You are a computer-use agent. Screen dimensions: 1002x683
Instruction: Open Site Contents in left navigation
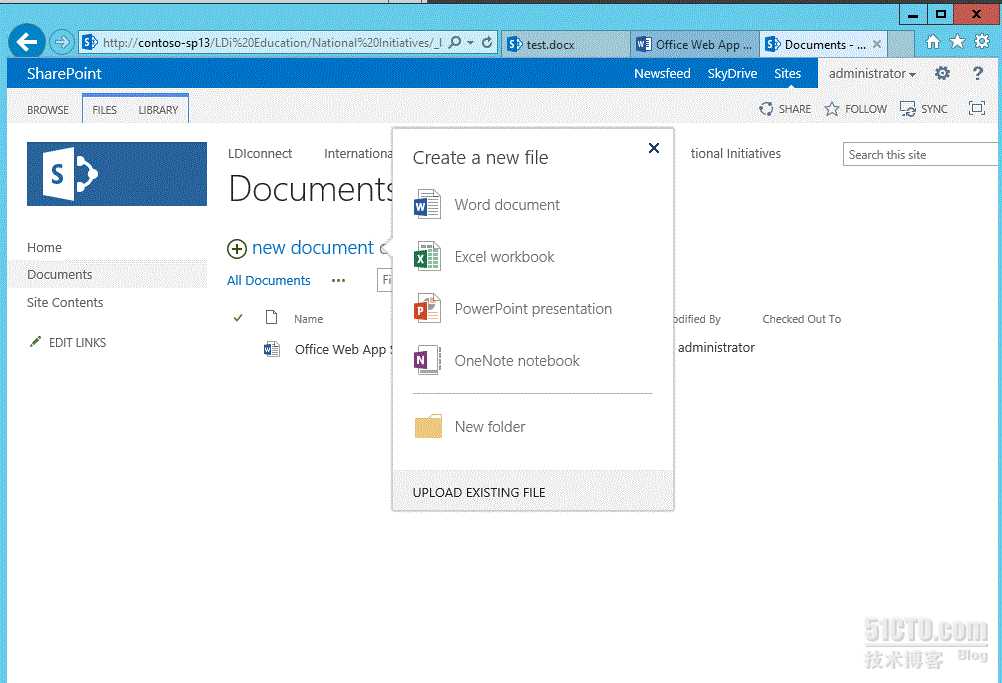(x=65, y=302)
